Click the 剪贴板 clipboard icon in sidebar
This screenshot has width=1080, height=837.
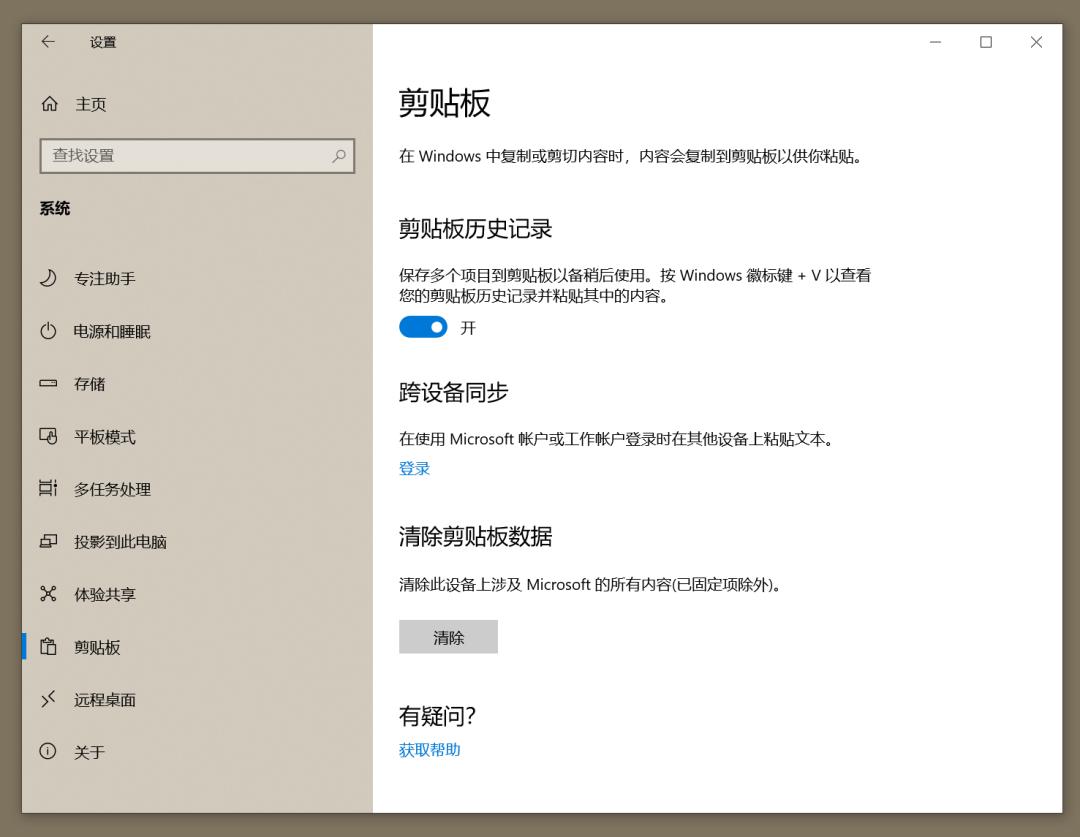point(50,647)
